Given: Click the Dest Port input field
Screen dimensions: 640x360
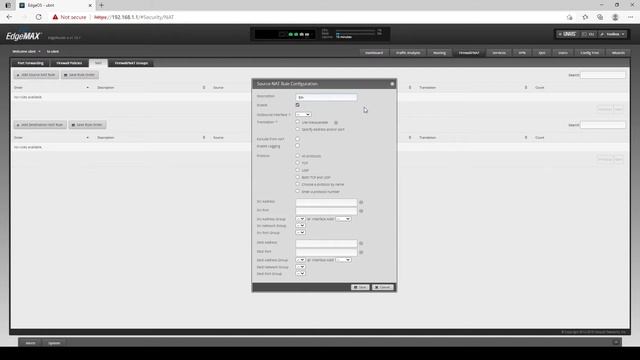Looking at the screenshot, I should [326, 252].
